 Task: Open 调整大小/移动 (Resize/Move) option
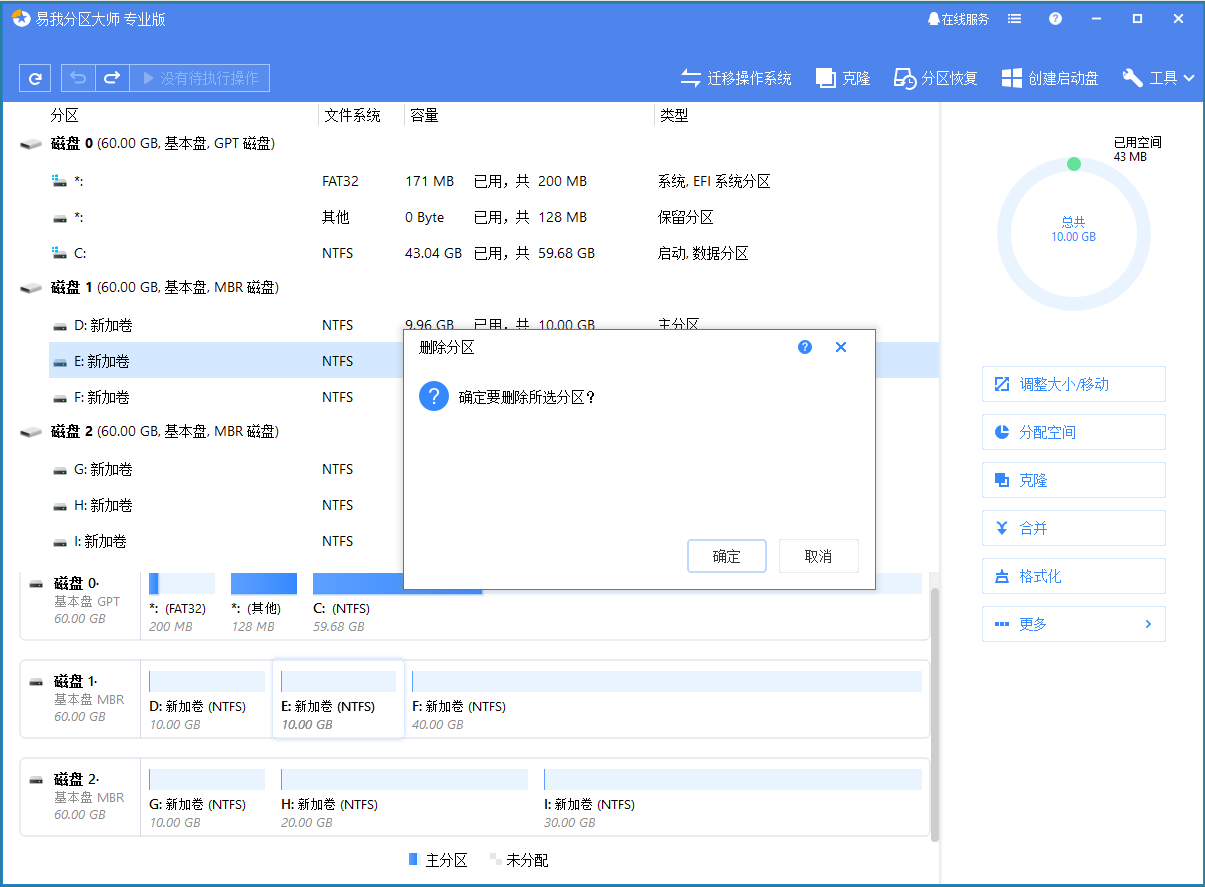(1073, 383)
